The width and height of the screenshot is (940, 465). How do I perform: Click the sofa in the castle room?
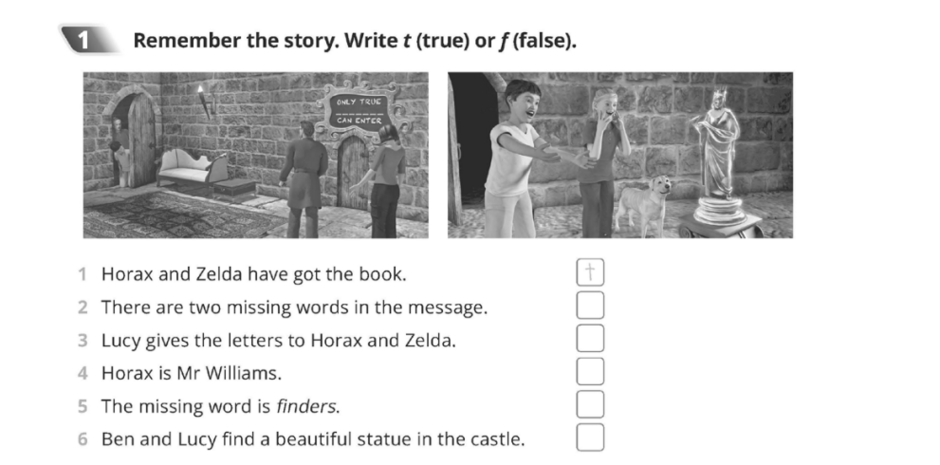(192, 168)
